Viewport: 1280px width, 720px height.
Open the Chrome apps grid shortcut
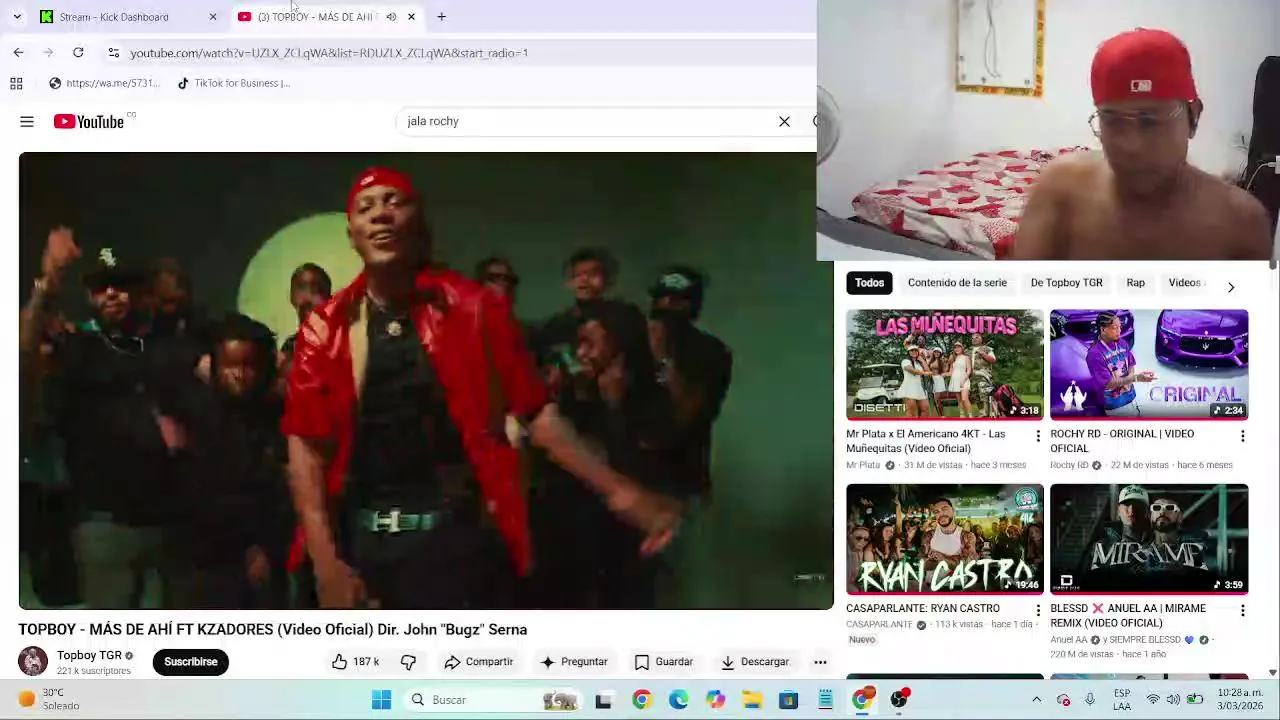[x=16, y=83]
